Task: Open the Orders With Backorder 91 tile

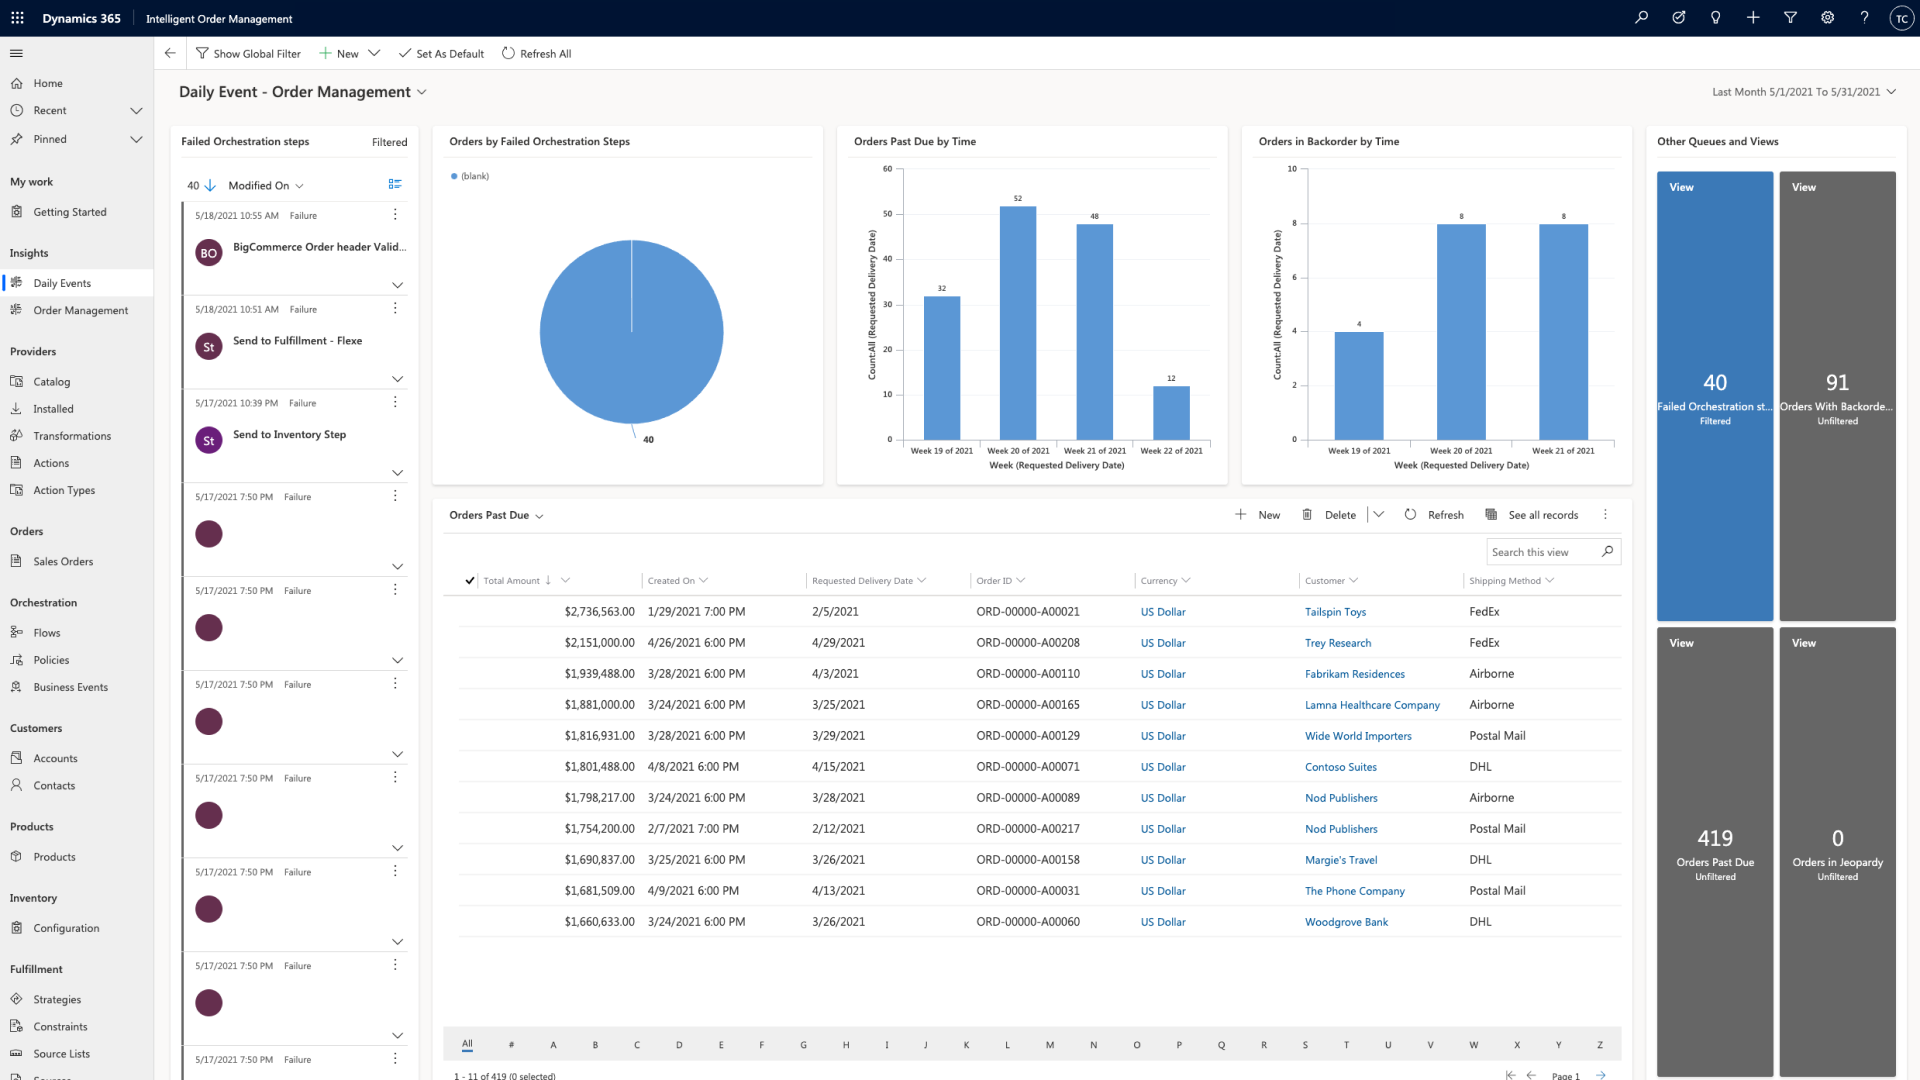Action: (1837, 396)
